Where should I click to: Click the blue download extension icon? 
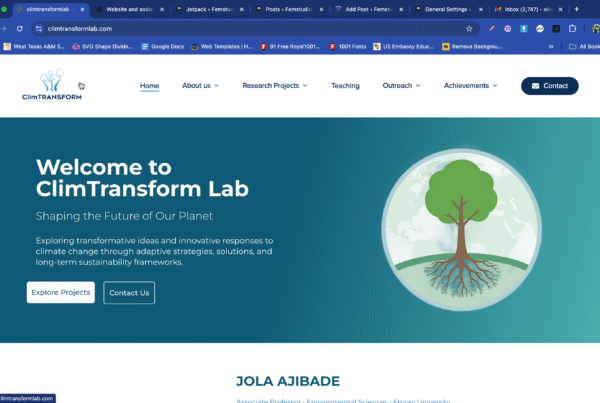[524, 28]
